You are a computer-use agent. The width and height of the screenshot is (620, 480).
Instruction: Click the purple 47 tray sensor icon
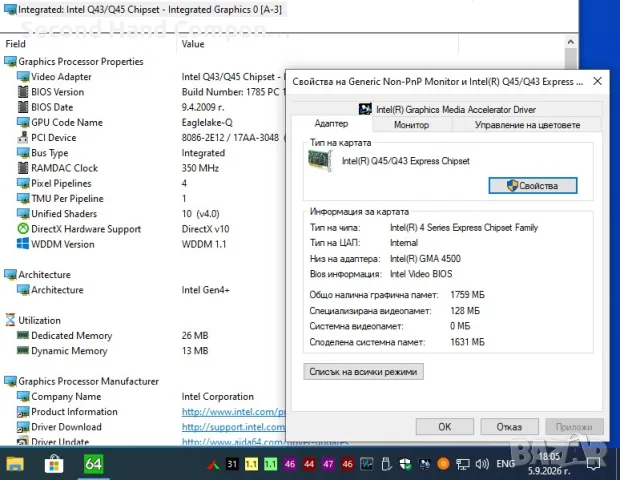click(328, 464)
